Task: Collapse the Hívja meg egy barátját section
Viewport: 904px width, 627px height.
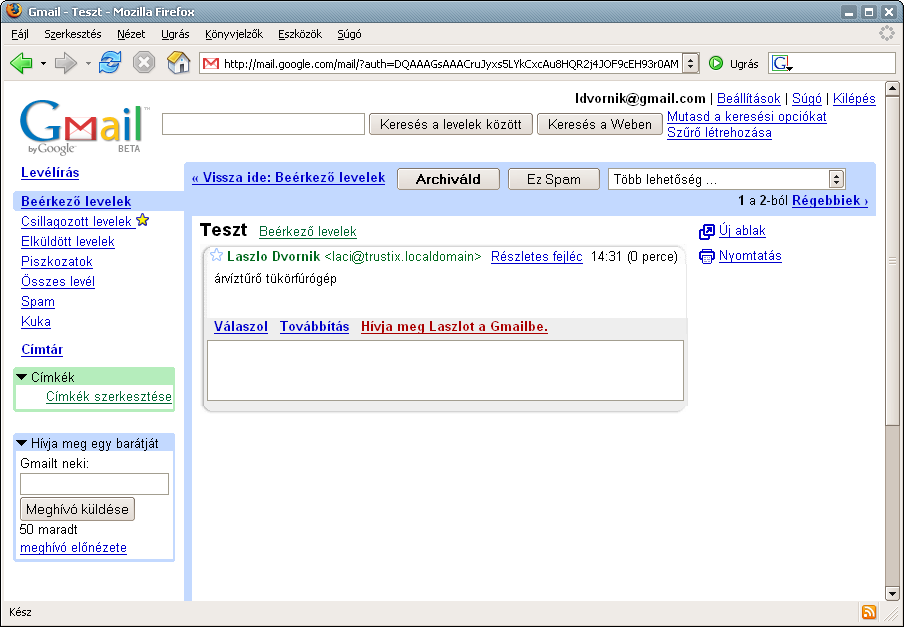Action: (x=22, y=443)
